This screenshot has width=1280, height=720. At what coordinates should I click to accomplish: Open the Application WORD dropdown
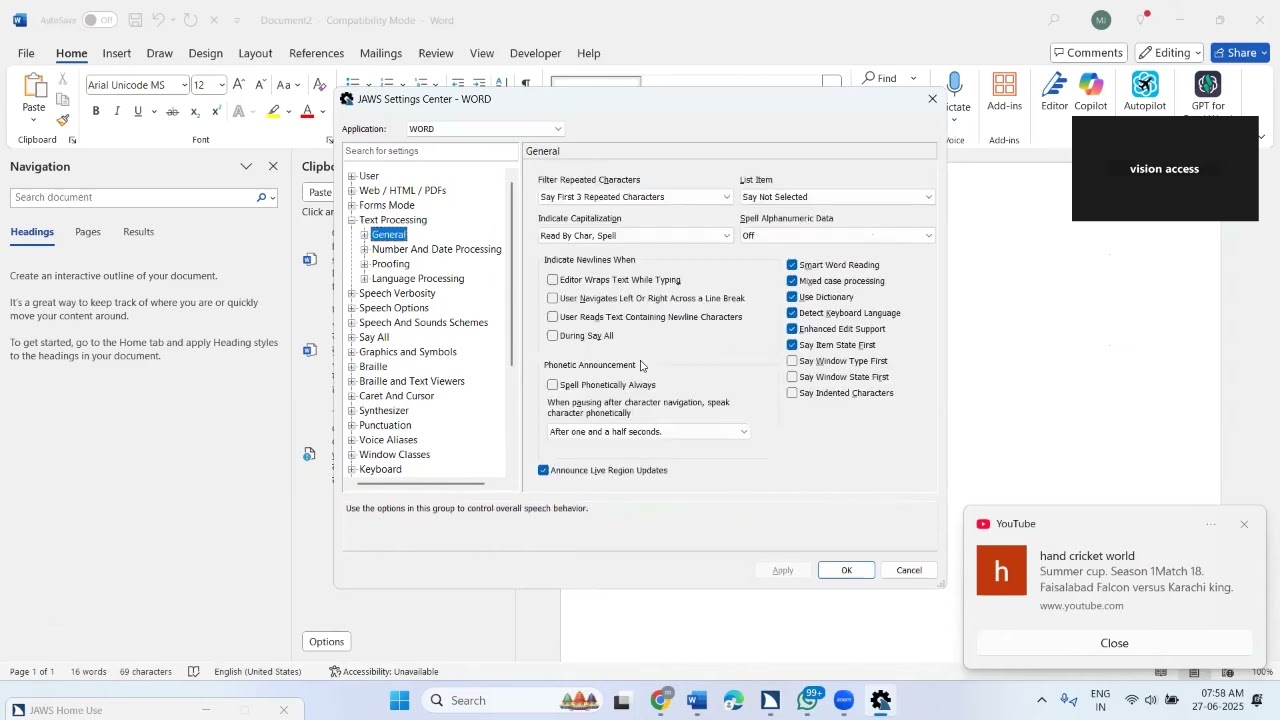click(486, 129)
